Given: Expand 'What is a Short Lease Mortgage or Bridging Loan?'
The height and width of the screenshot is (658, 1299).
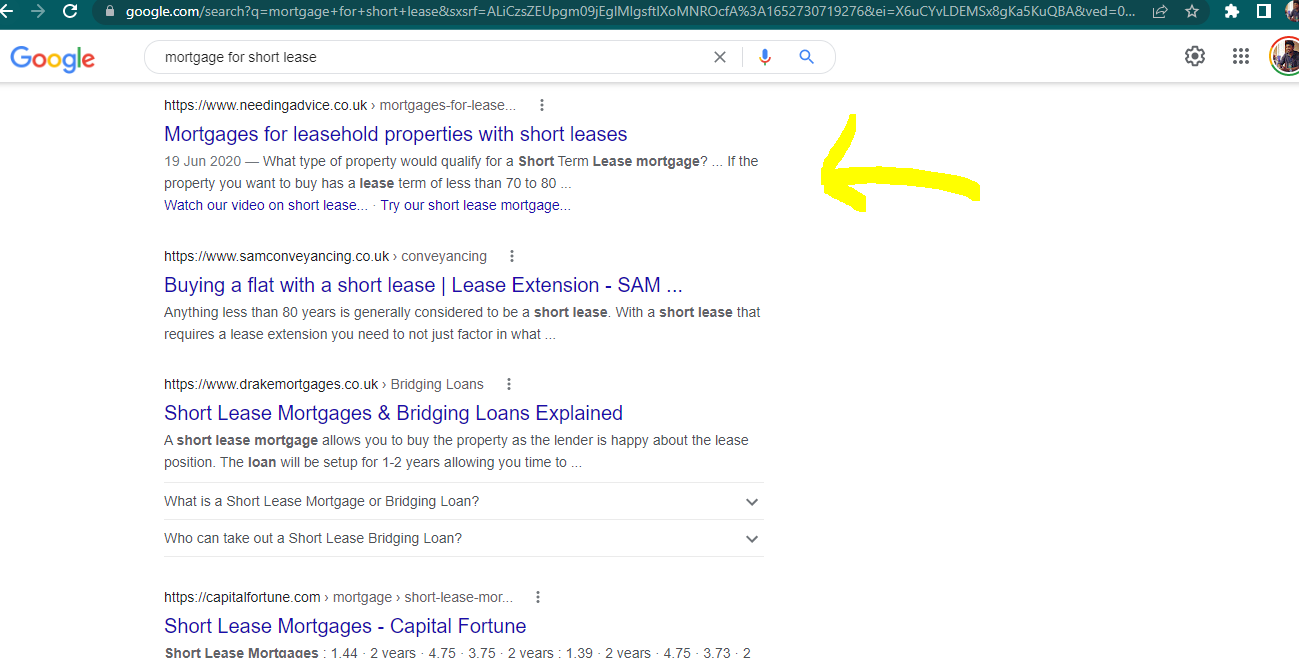Looking at the screenshot, I should [x=752, y=501].
